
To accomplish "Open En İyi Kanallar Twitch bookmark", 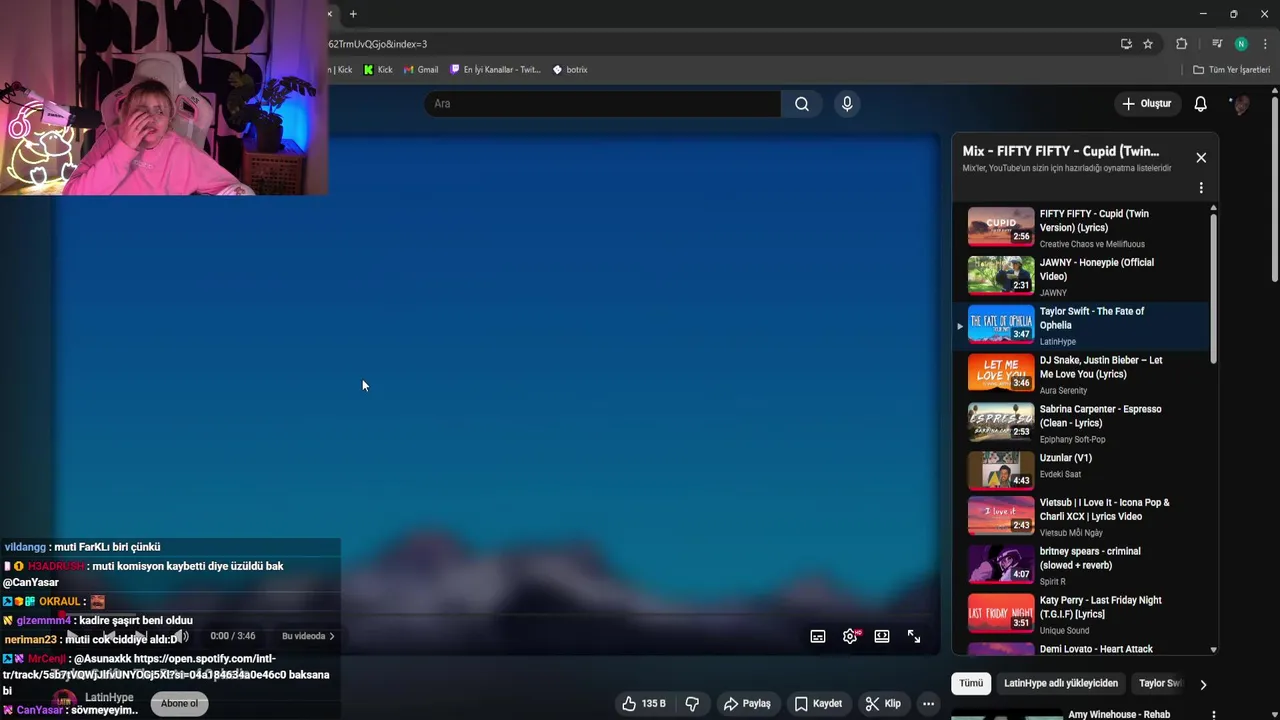I will point(495,70).
